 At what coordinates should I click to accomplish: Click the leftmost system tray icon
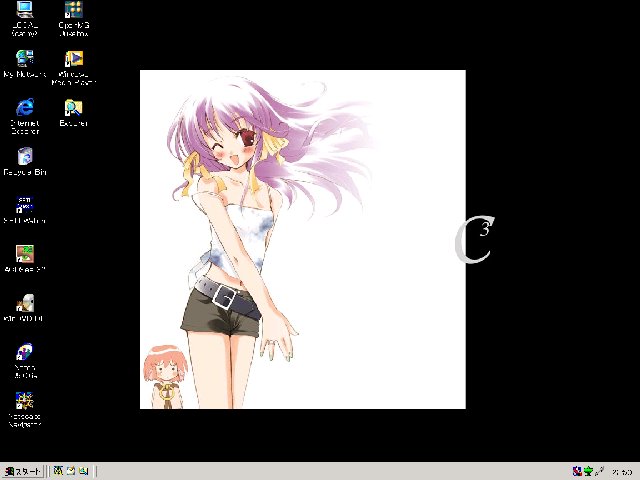(578, 471)
